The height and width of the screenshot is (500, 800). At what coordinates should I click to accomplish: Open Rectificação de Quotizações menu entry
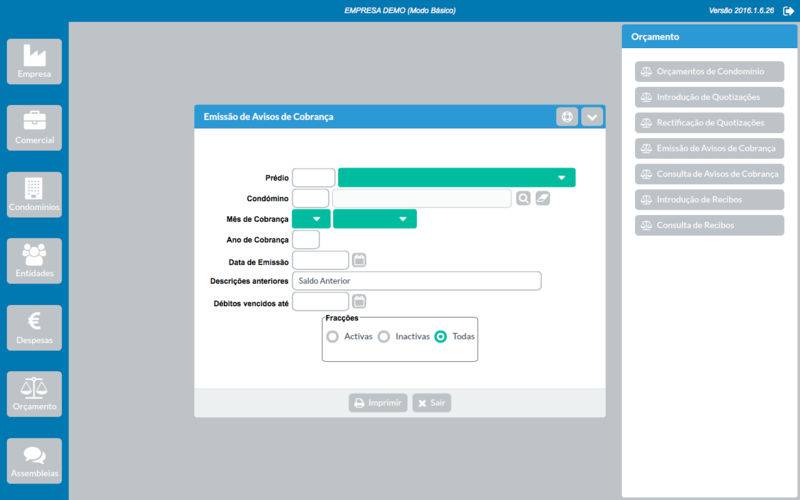pyautogui.click(x=709, y=123)
